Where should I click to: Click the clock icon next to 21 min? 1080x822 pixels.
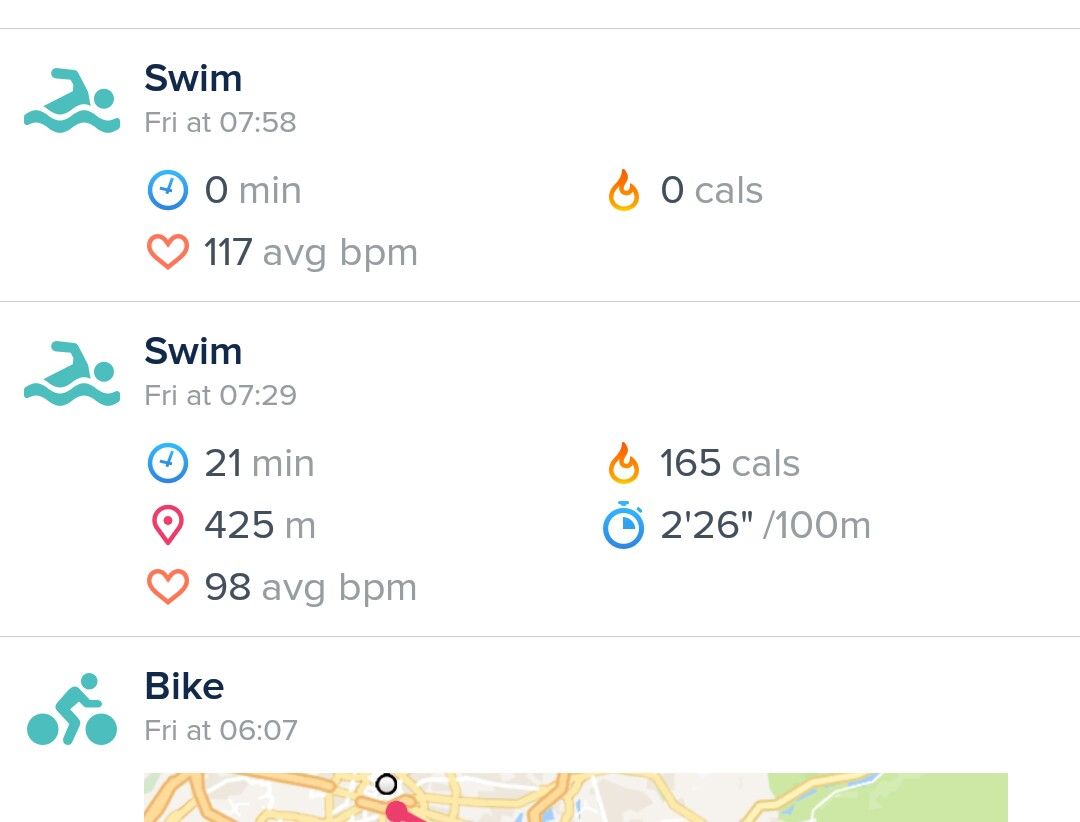pyautogui.click(x=168, y=463)
